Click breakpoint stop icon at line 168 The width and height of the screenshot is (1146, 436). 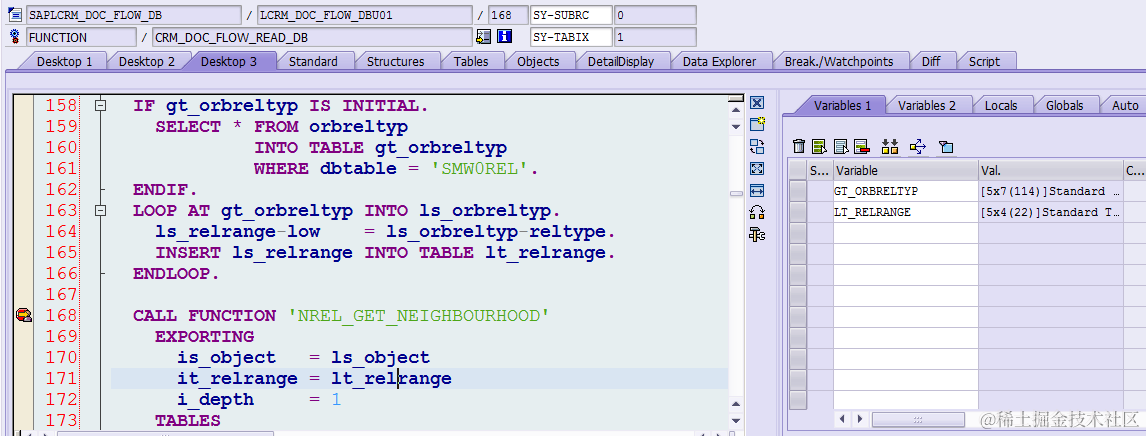[24, 315]
